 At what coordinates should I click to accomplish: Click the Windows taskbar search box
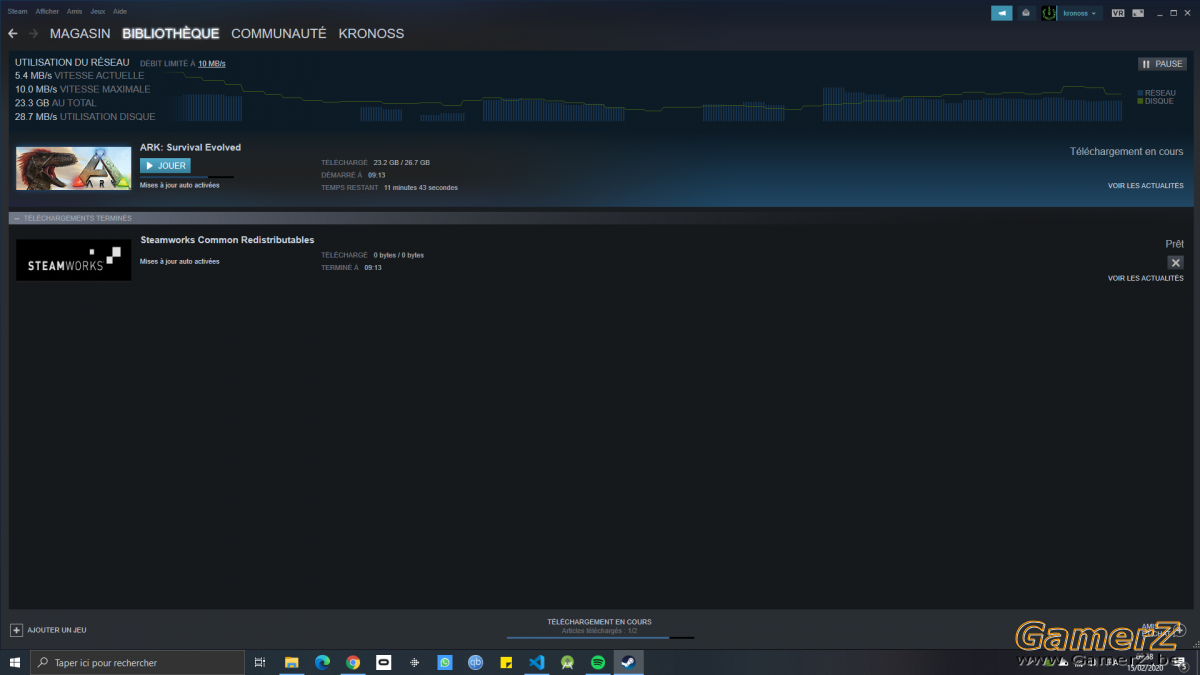pos(138,662)
